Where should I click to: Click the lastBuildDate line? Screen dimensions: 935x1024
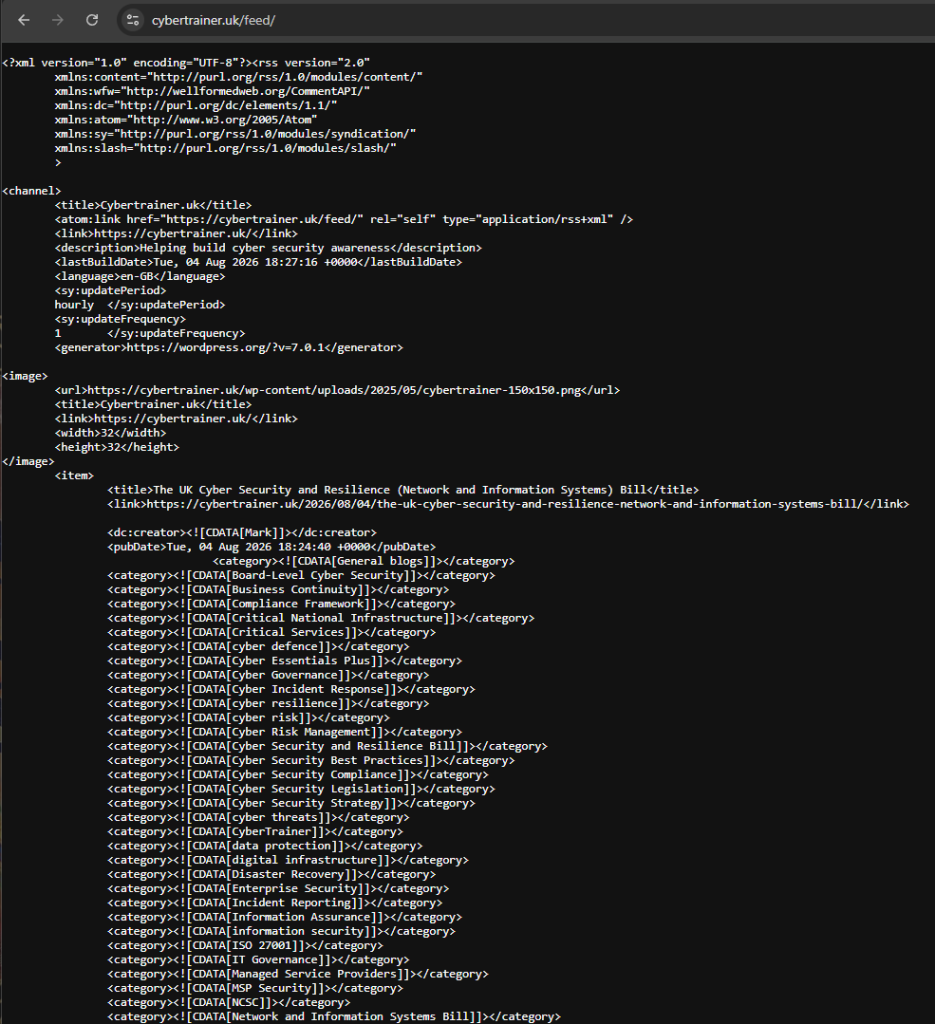click(259, 262)
